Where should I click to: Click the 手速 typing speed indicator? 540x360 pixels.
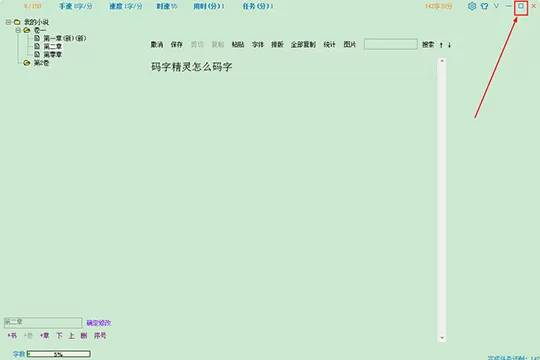pyautogui.click(x=76, y=6)
